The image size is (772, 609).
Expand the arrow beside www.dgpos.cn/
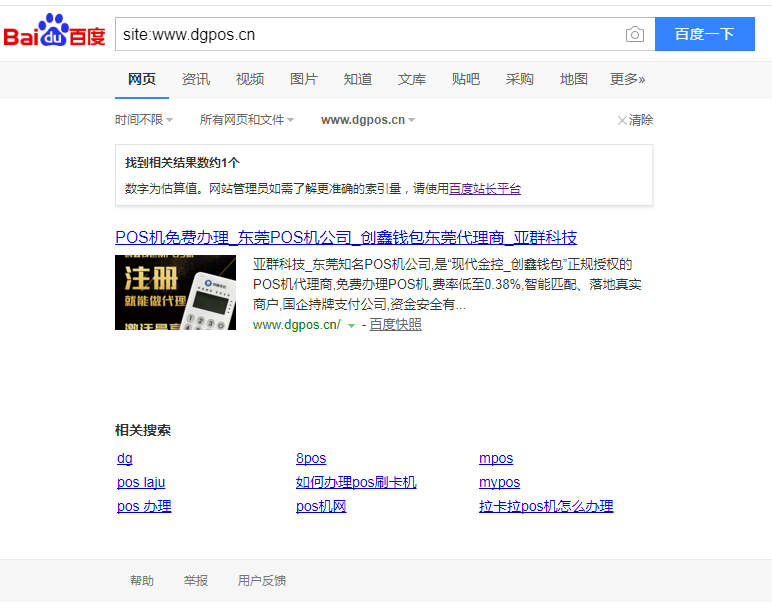[x=351, y=325]
